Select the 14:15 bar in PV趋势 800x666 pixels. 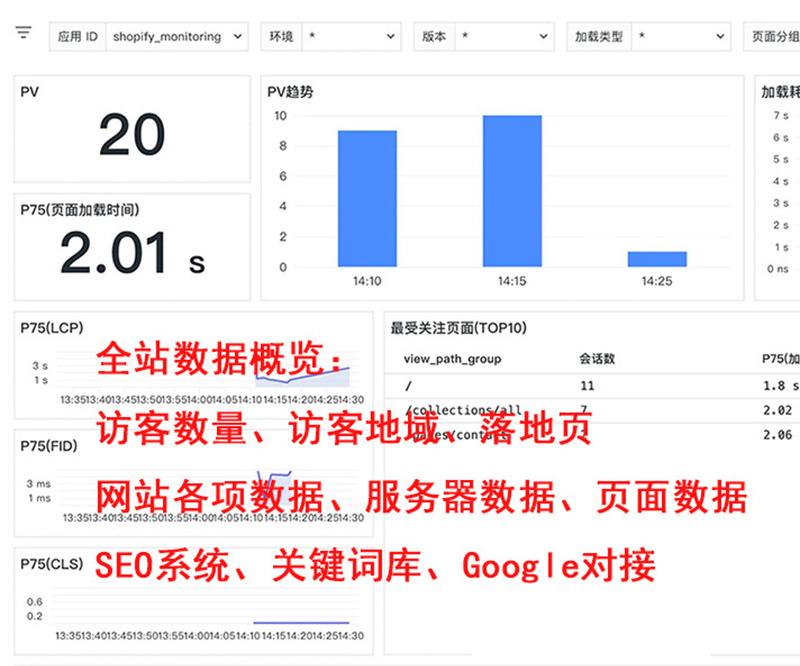[x=512, y=191]
